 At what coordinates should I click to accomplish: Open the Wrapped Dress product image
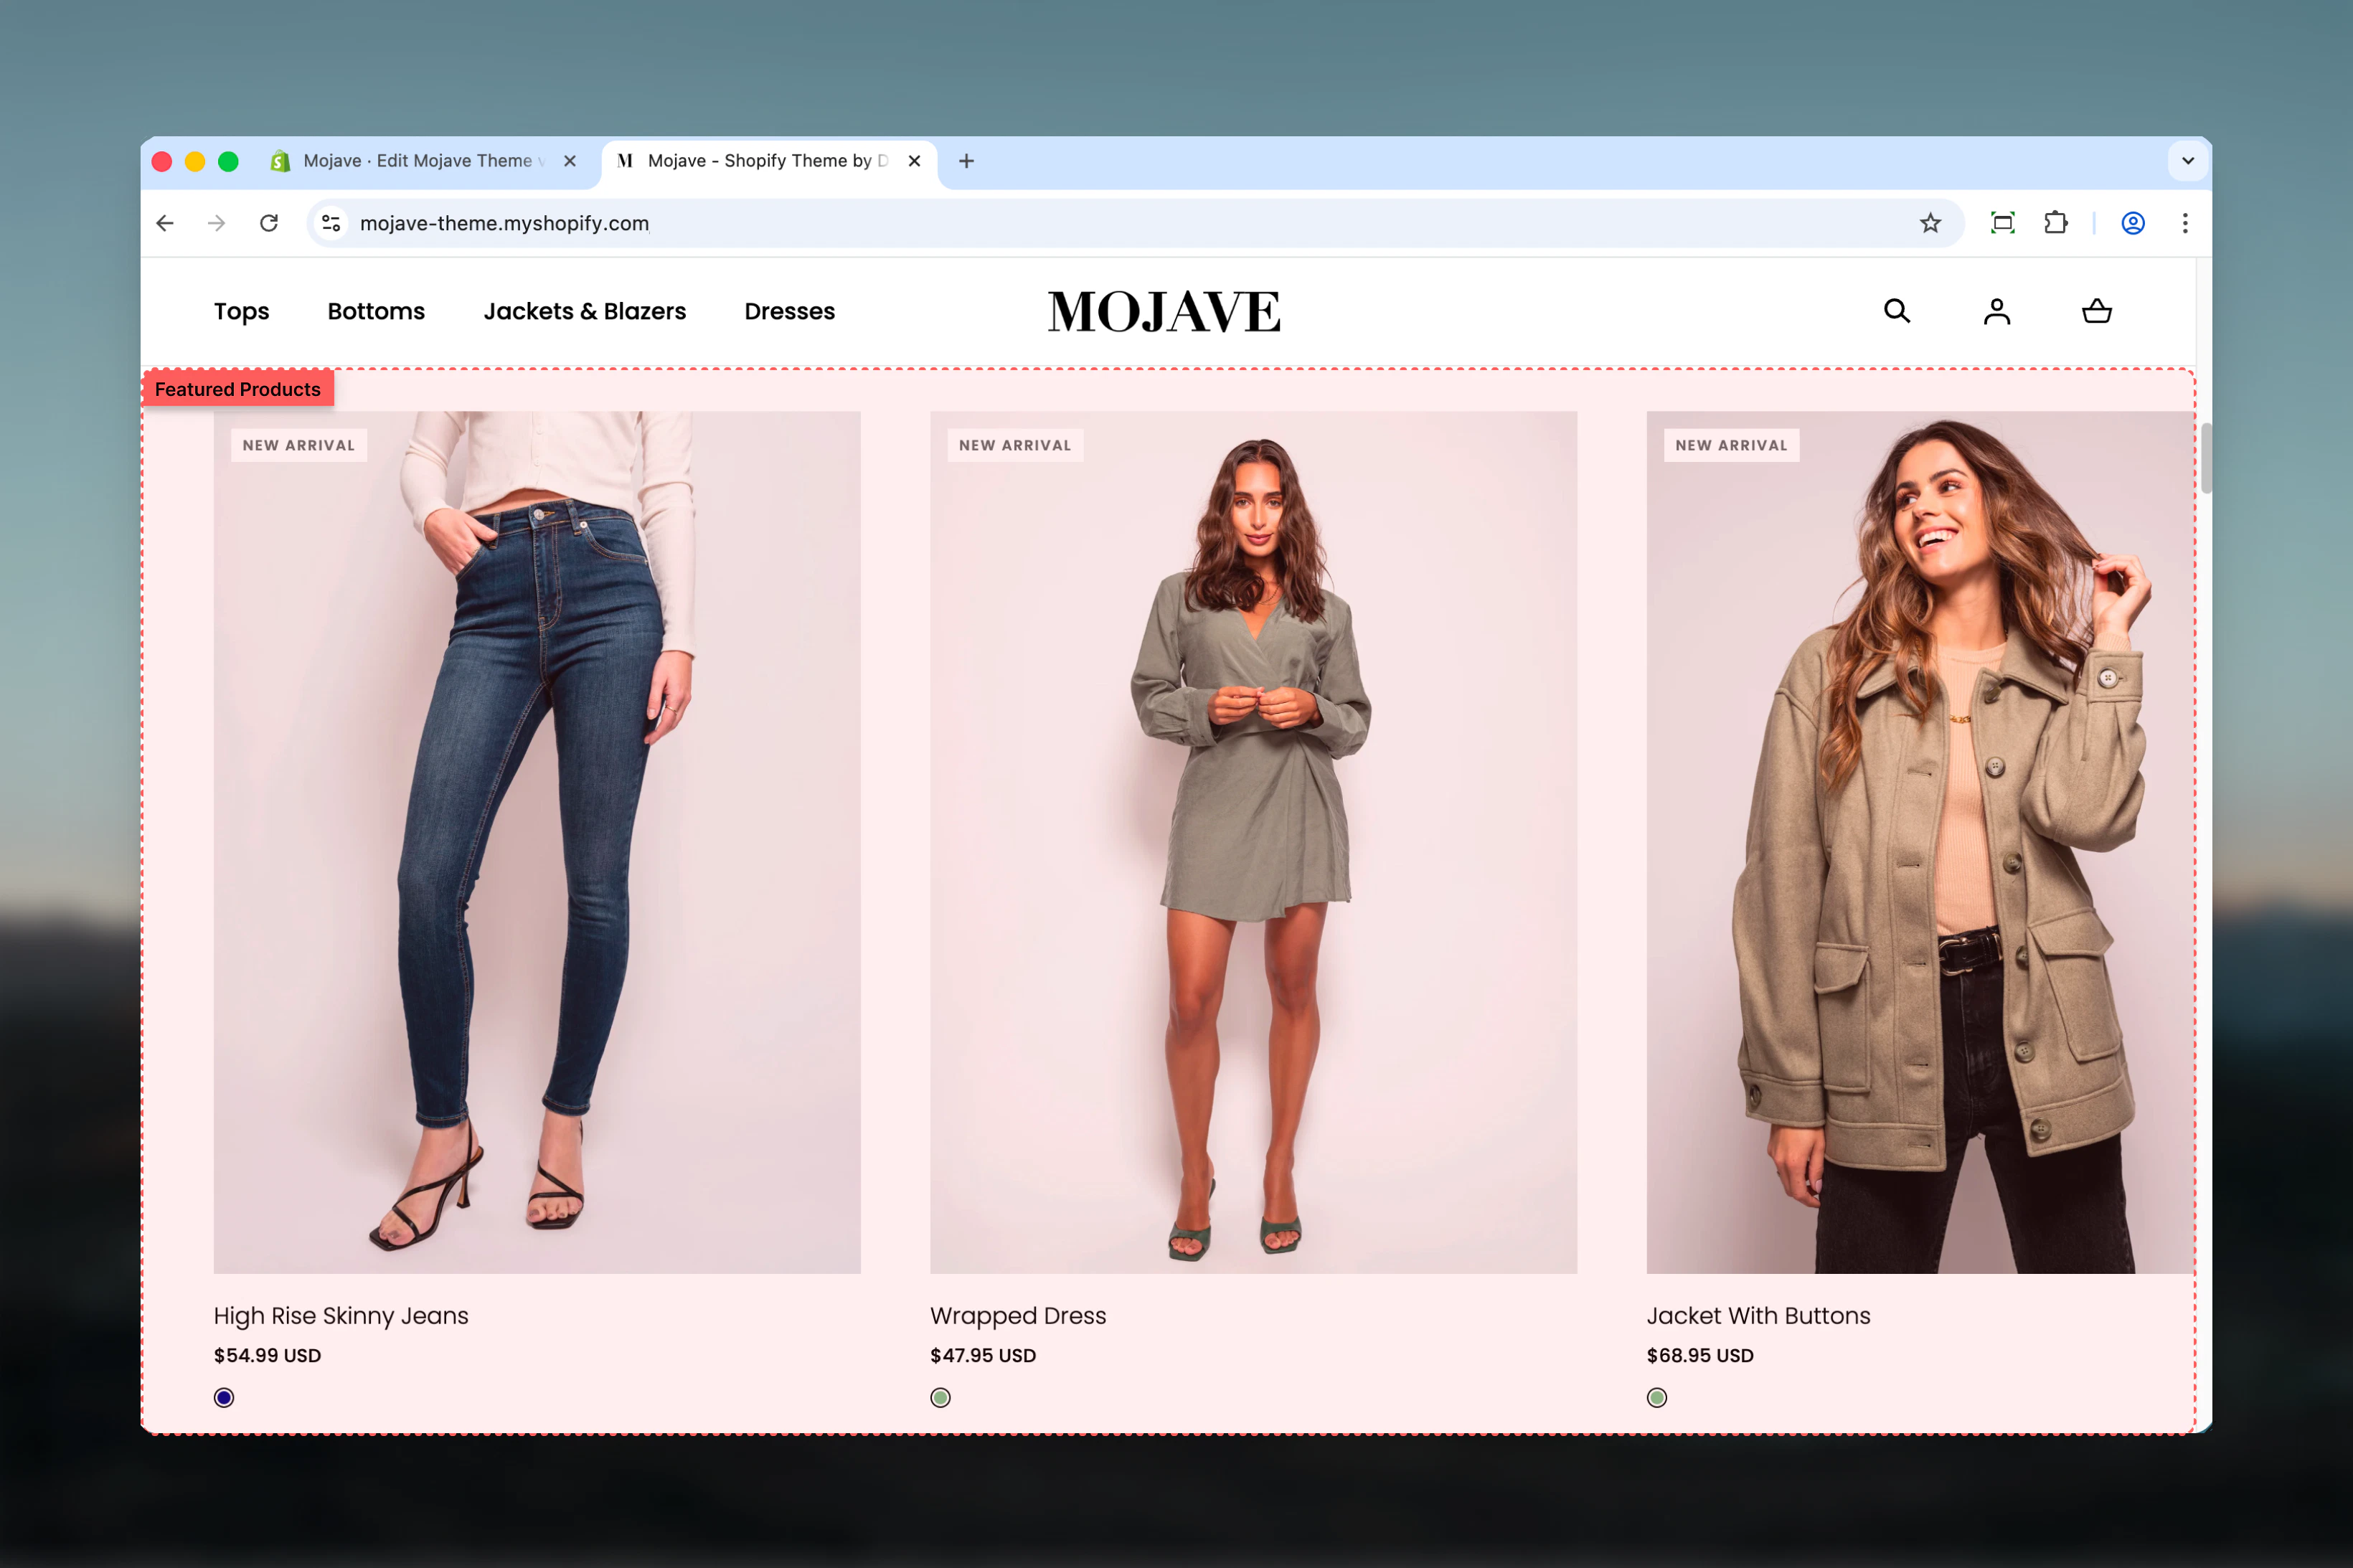pos(1253,842)
